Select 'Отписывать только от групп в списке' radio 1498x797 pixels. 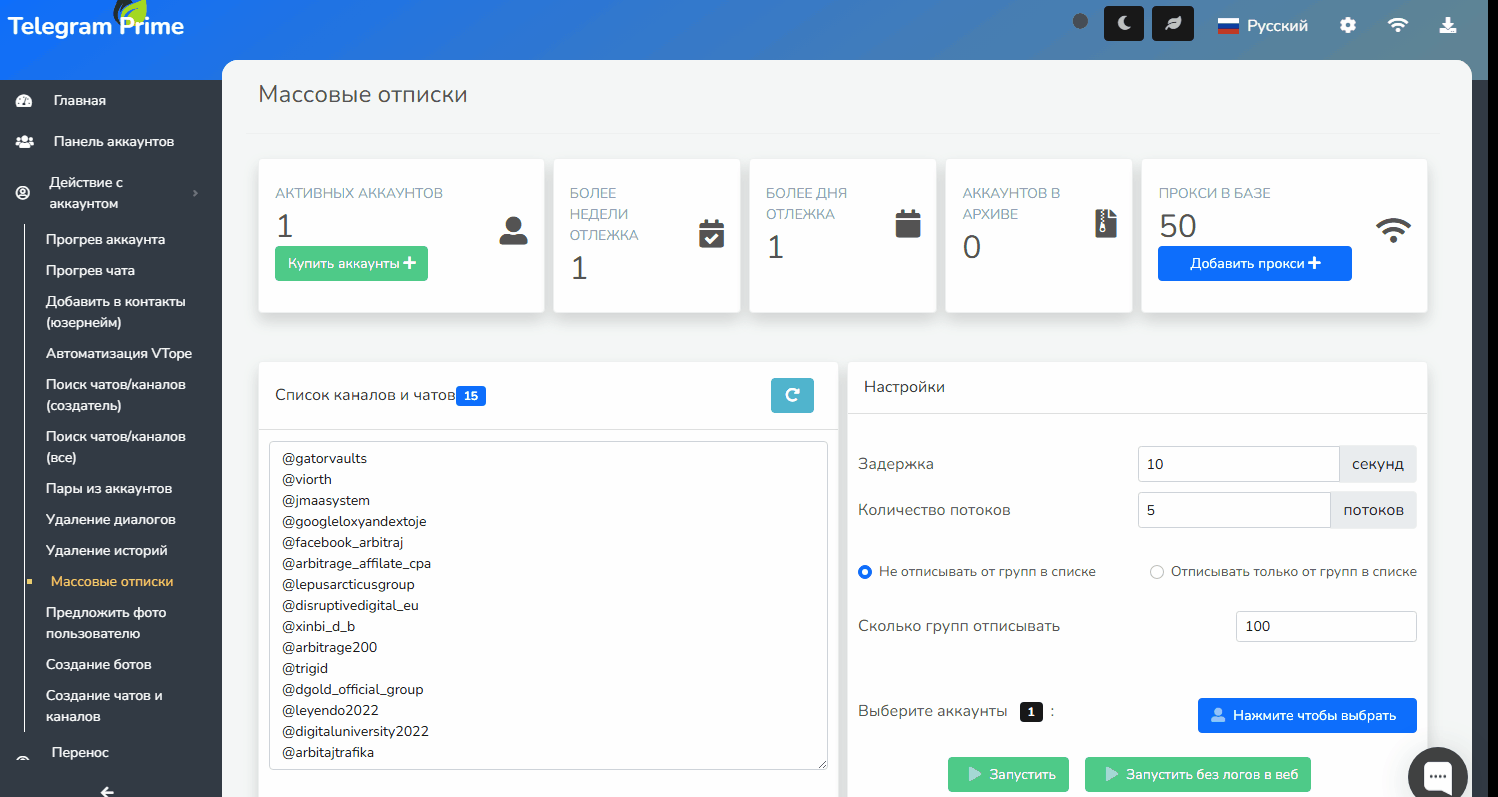pos(1157,572)
